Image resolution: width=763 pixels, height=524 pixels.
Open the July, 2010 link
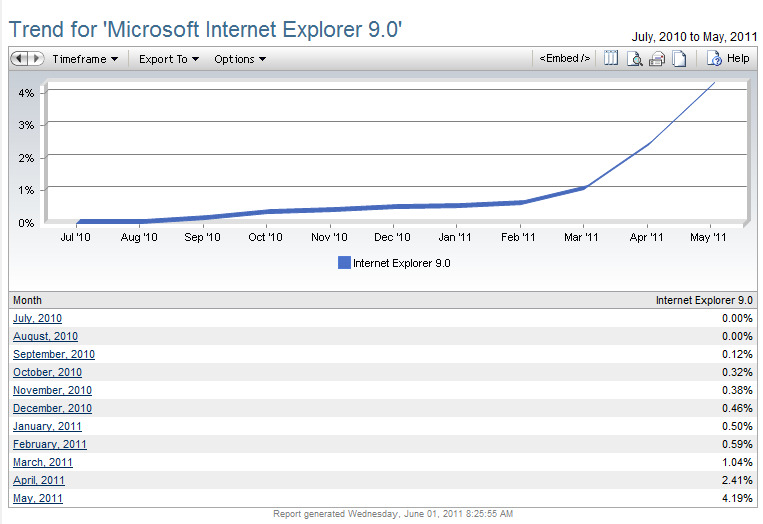coord(37,318)
